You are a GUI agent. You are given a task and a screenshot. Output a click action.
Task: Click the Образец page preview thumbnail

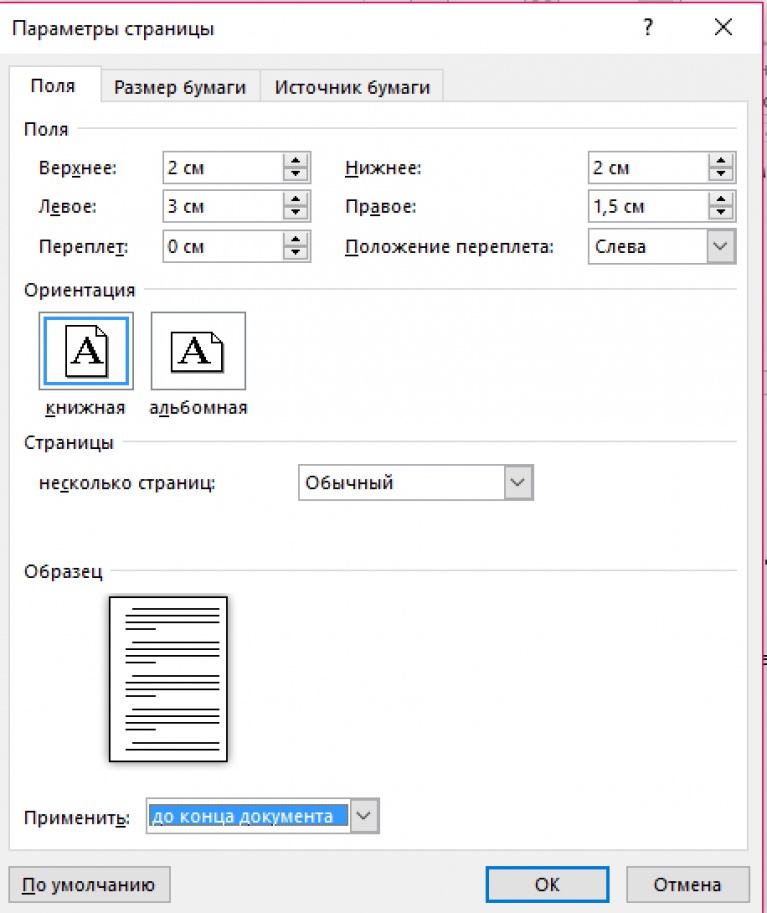(x=168, y=679)
